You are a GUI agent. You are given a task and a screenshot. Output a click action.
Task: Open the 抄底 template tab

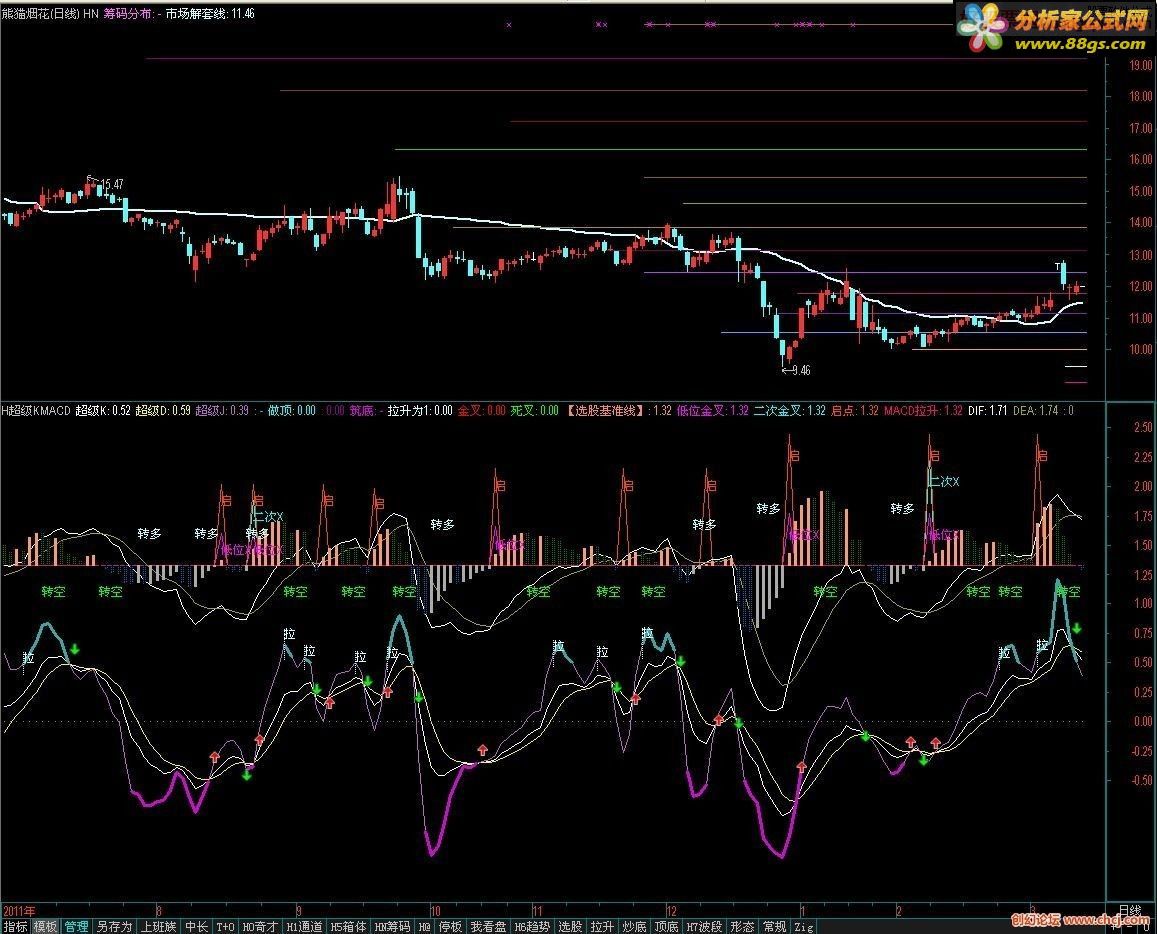[x=635, y=926]
